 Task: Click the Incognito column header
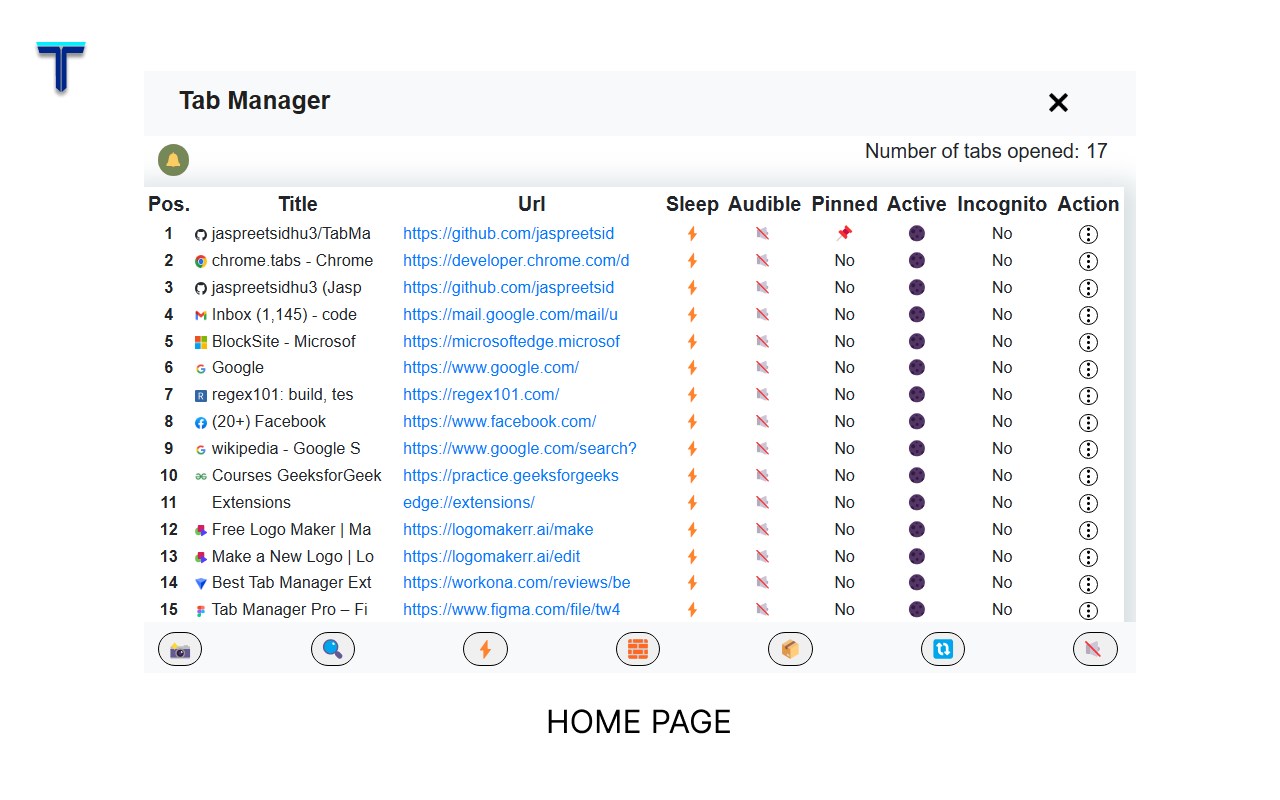click(1002, 204)
